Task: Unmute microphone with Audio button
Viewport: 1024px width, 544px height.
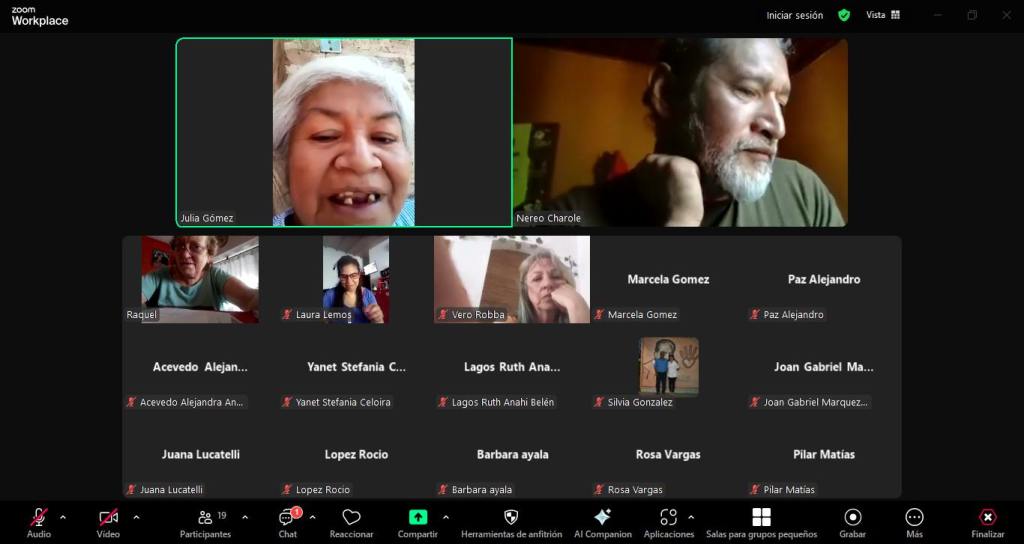Action: pyautogui.click(x=38, y=522)
